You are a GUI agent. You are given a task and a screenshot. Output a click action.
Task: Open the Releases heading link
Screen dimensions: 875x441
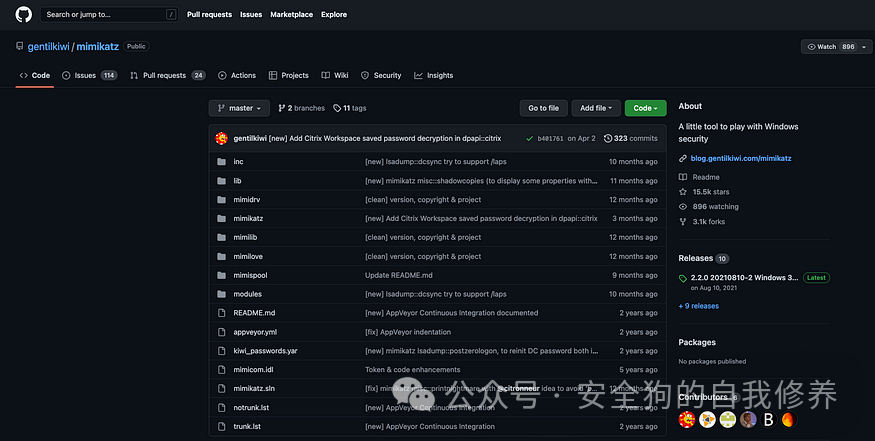[696, 258]
